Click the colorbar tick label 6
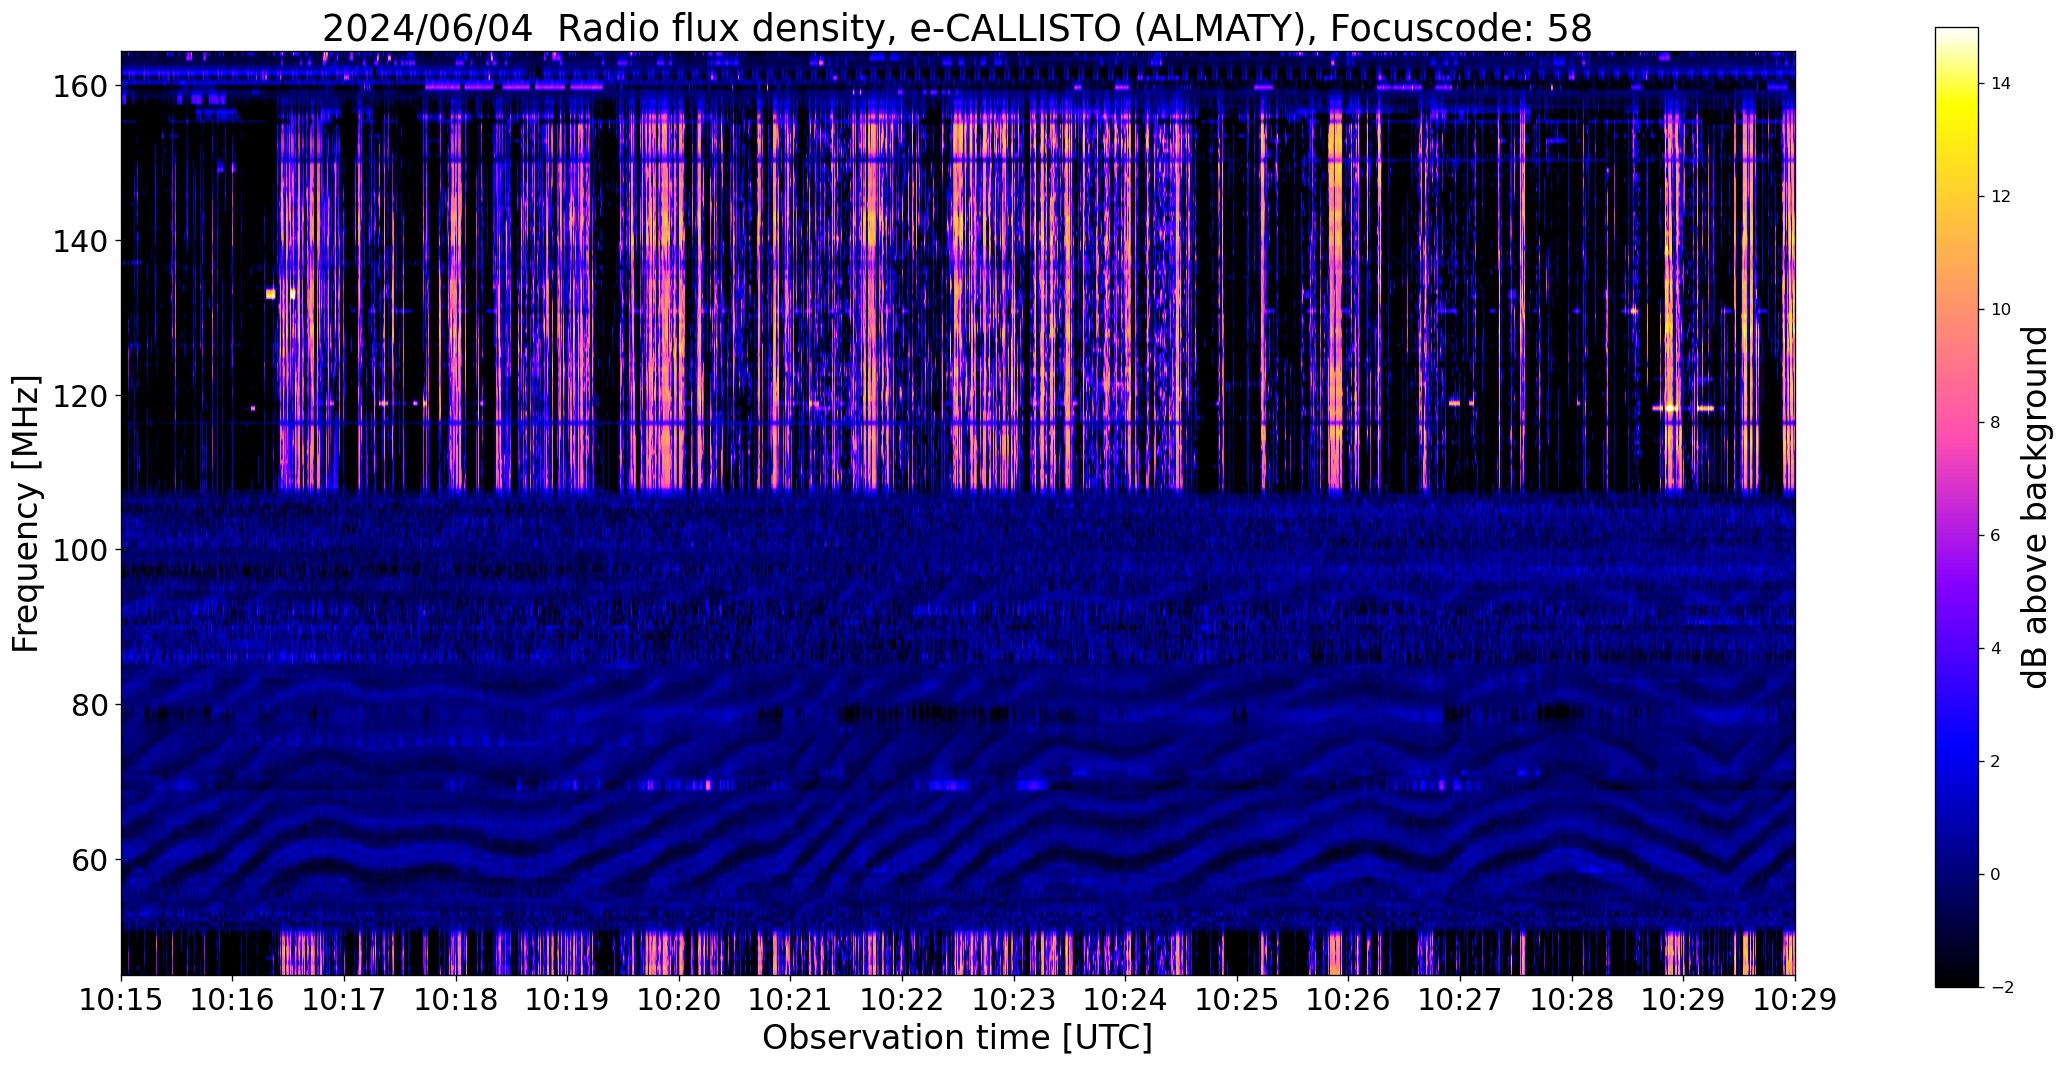The height and width of the screenshot is (1067, 2066). pyautogui.click(x=1996, y=536)
